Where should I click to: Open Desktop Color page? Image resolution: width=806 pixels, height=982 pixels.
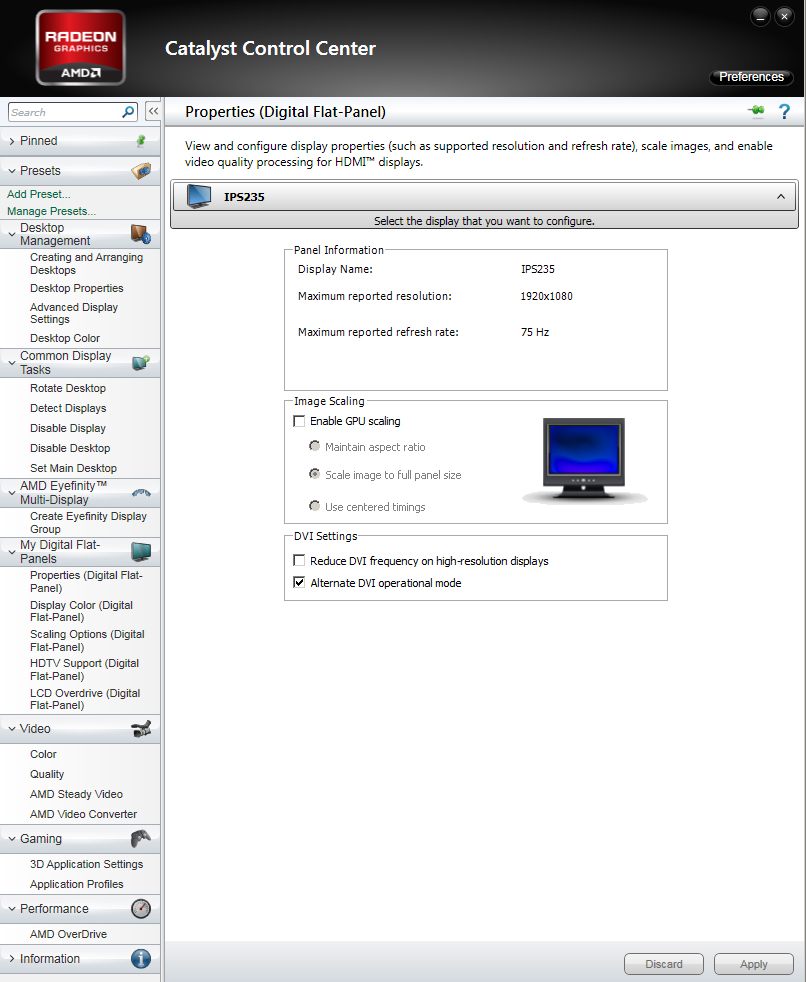[x=65, y=338]
